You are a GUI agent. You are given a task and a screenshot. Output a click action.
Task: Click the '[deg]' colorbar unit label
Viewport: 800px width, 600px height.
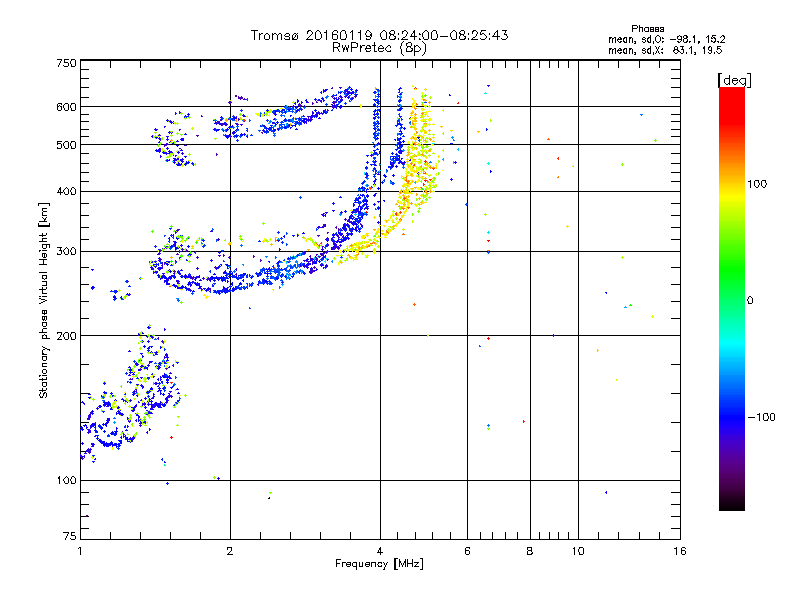734,80
